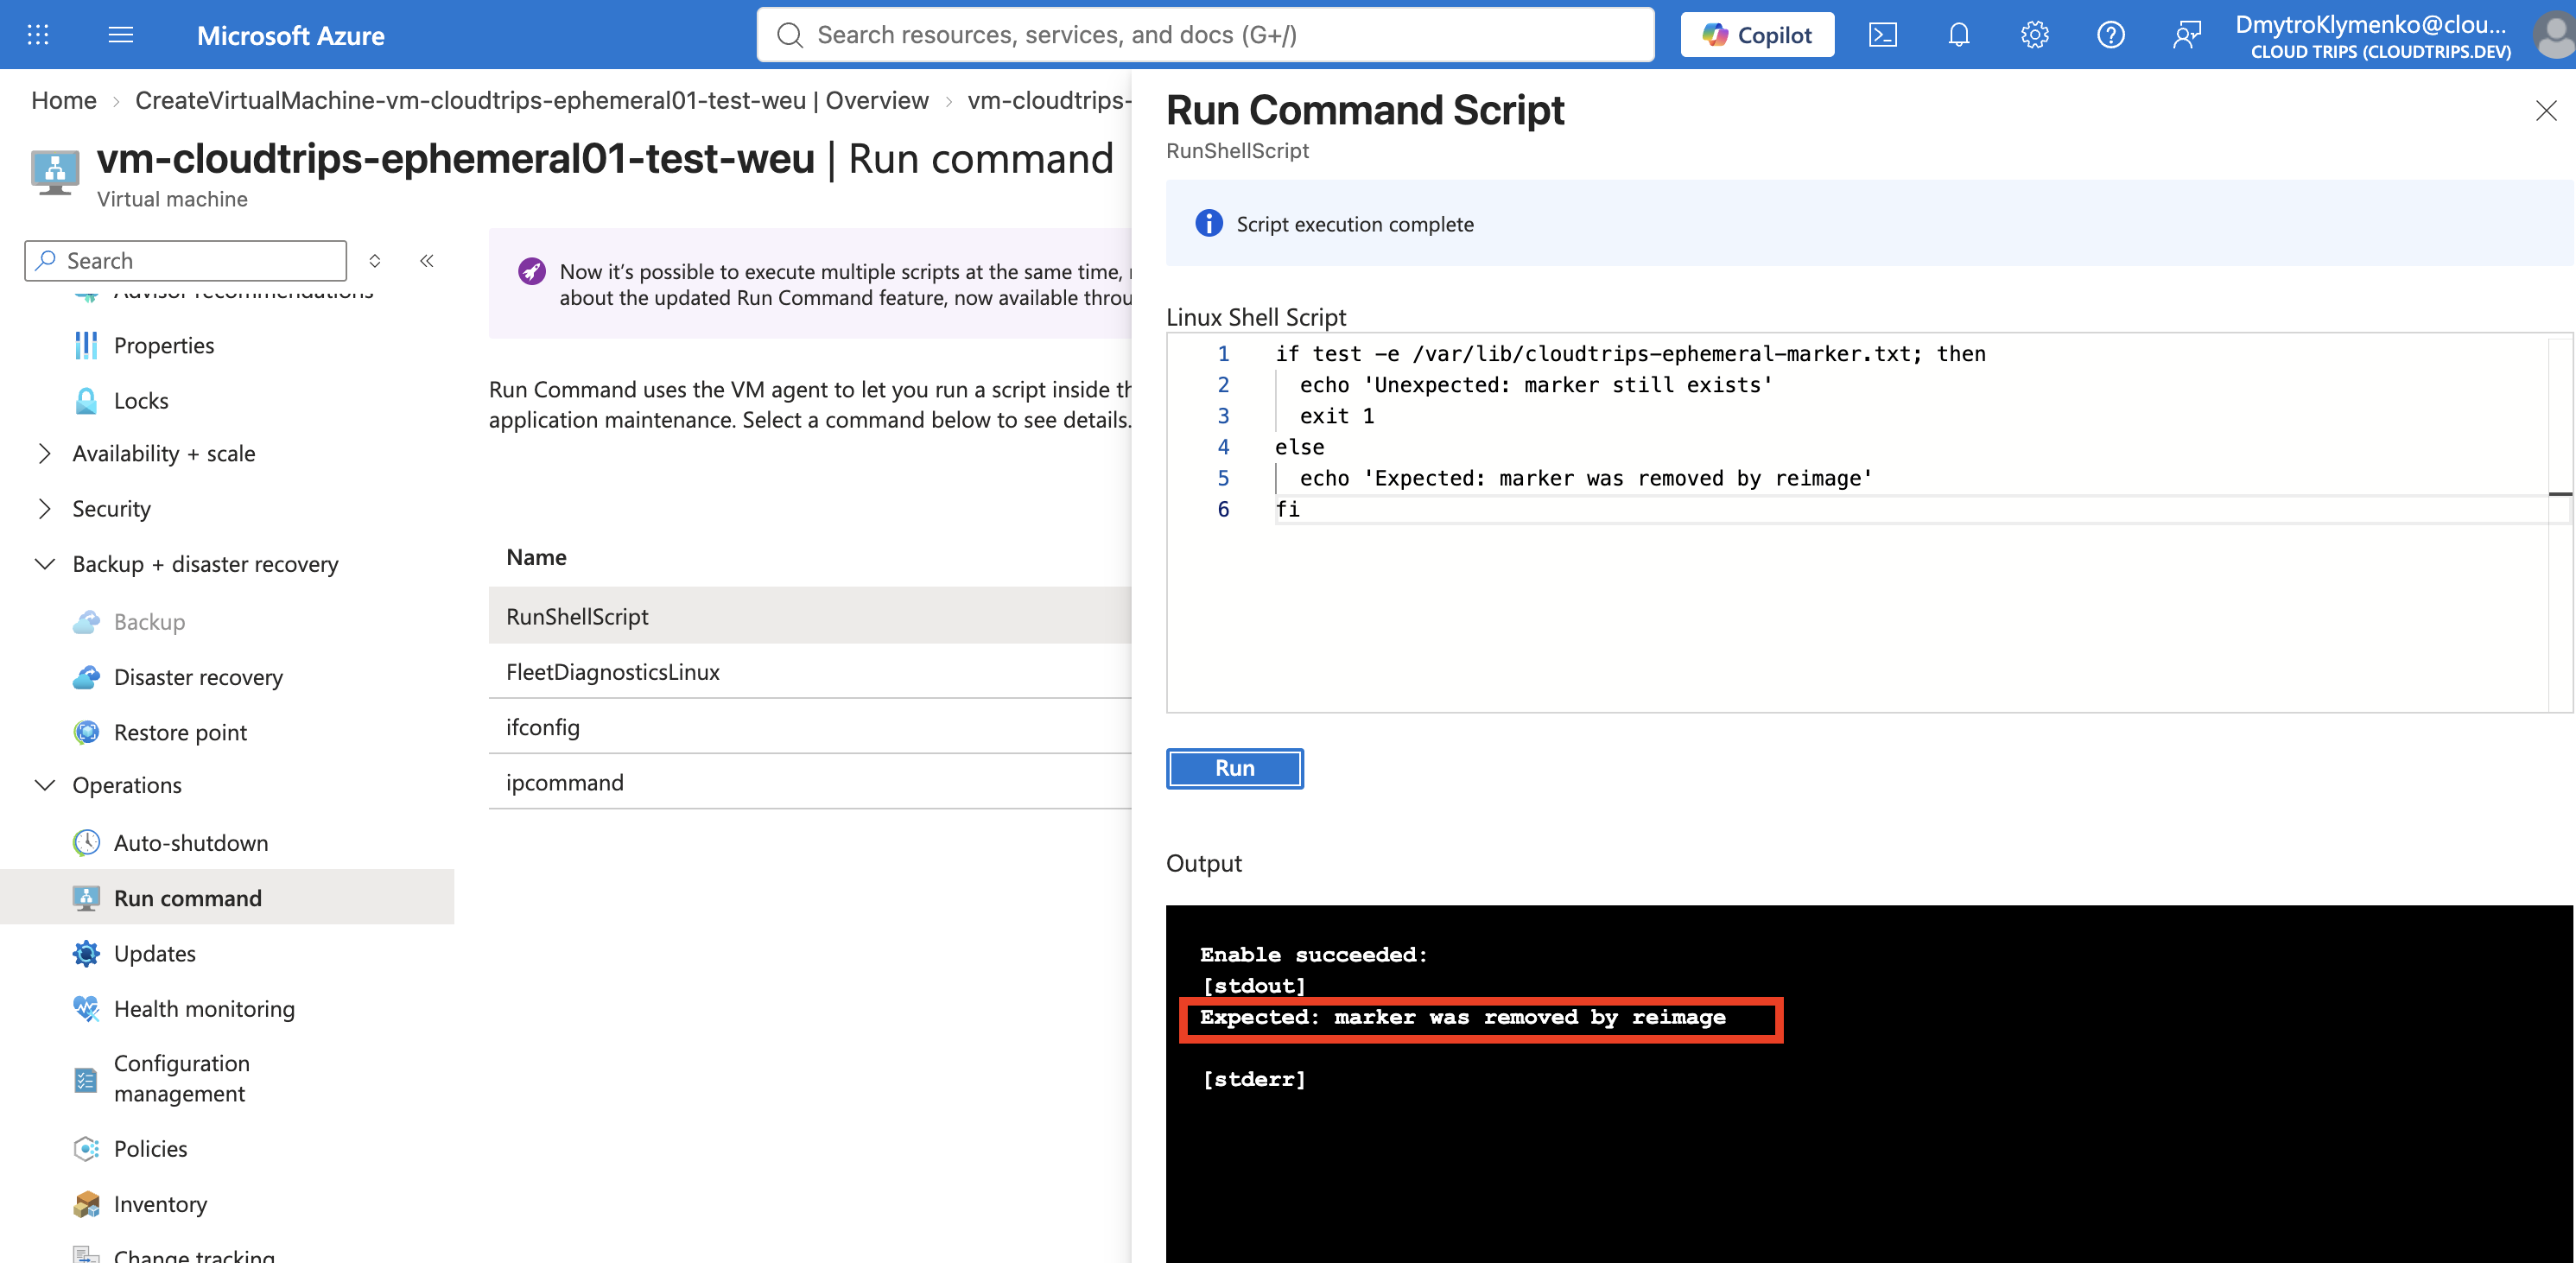Click line 6 'fi' in script editor

coord(1287,509)
